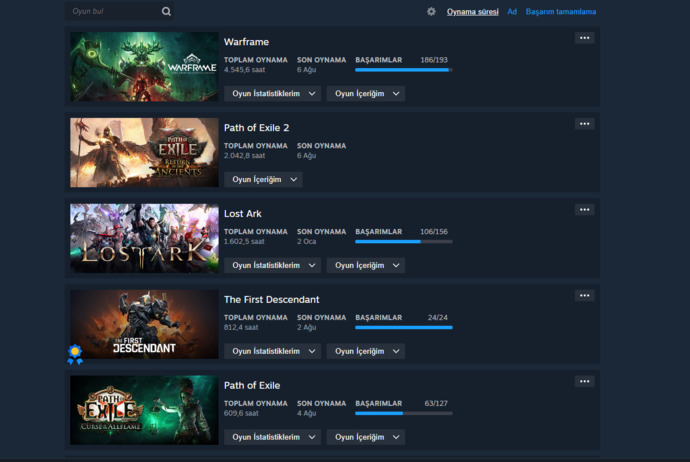
Task: Expand The First Descendant "Oyun İçeriğim" dropdown
Action: coord(366,351)
